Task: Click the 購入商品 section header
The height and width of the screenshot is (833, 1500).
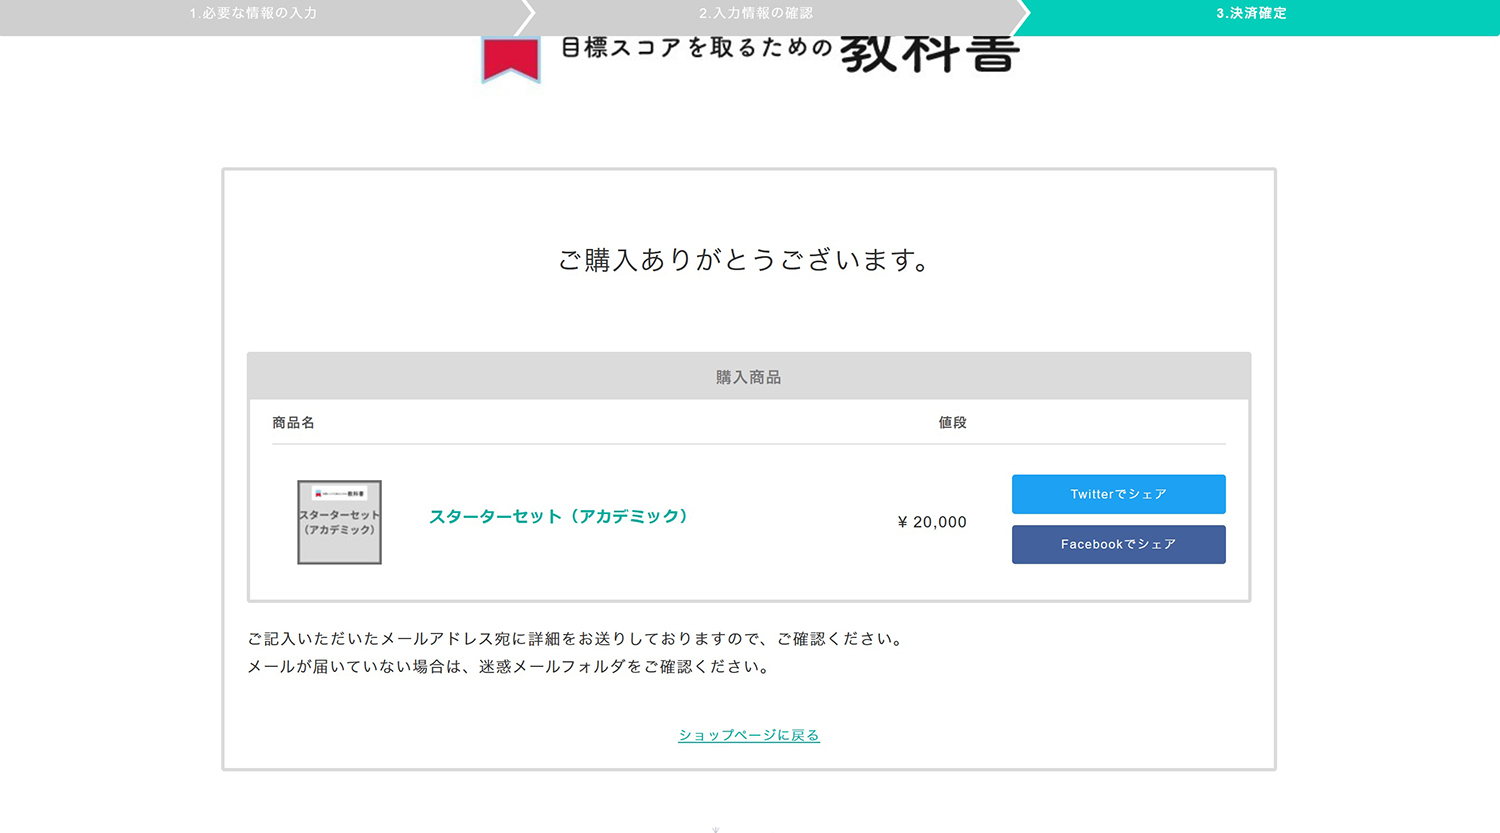Action: pyautogui.click(x=748, y=377)
